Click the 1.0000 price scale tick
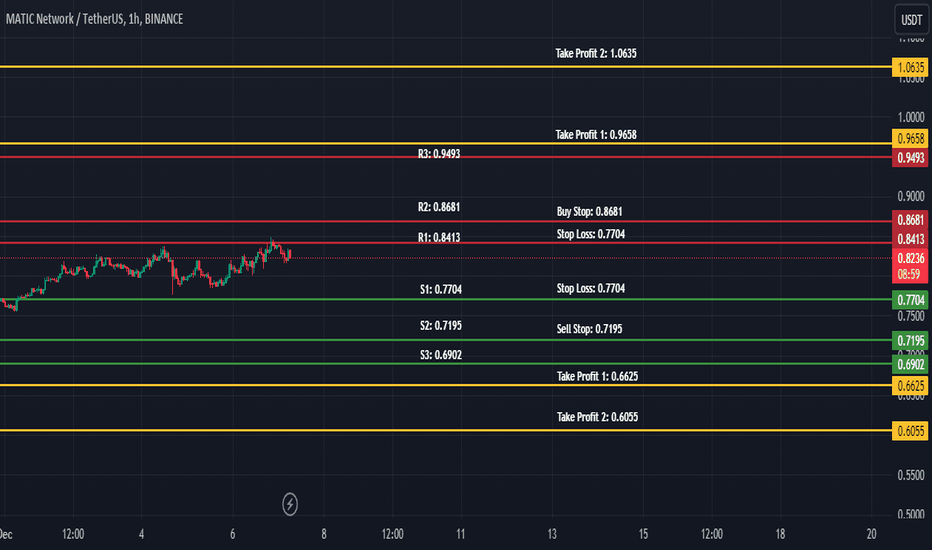932x550 pixels. [911, 117]
